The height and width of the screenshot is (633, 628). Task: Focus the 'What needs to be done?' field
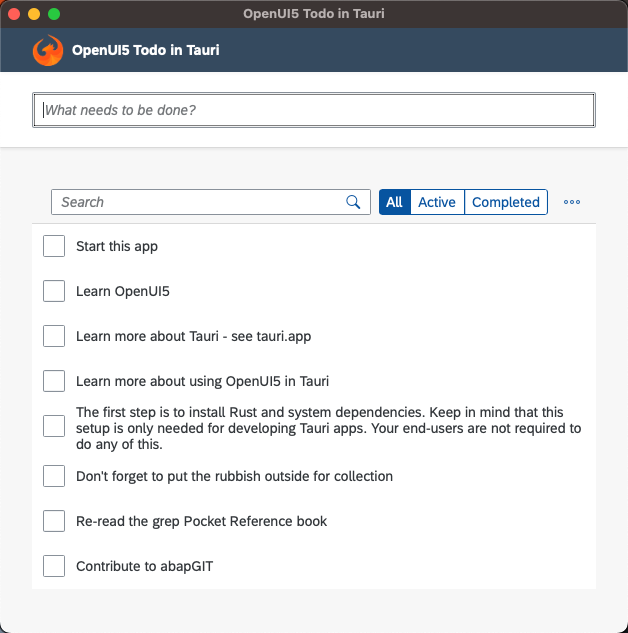(314, 110)
